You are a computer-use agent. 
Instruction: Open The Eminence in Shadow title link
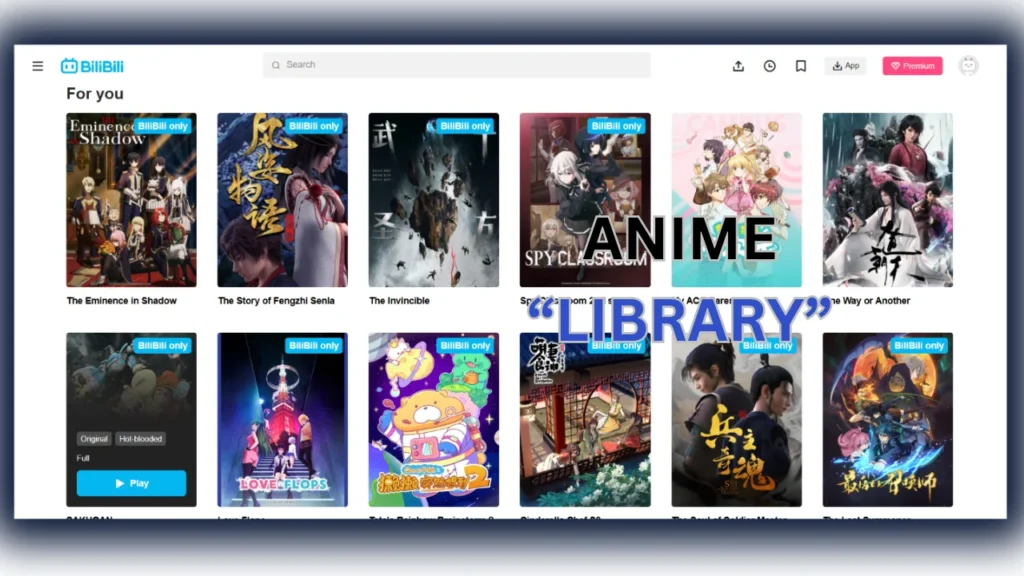(x=124, y=300)
